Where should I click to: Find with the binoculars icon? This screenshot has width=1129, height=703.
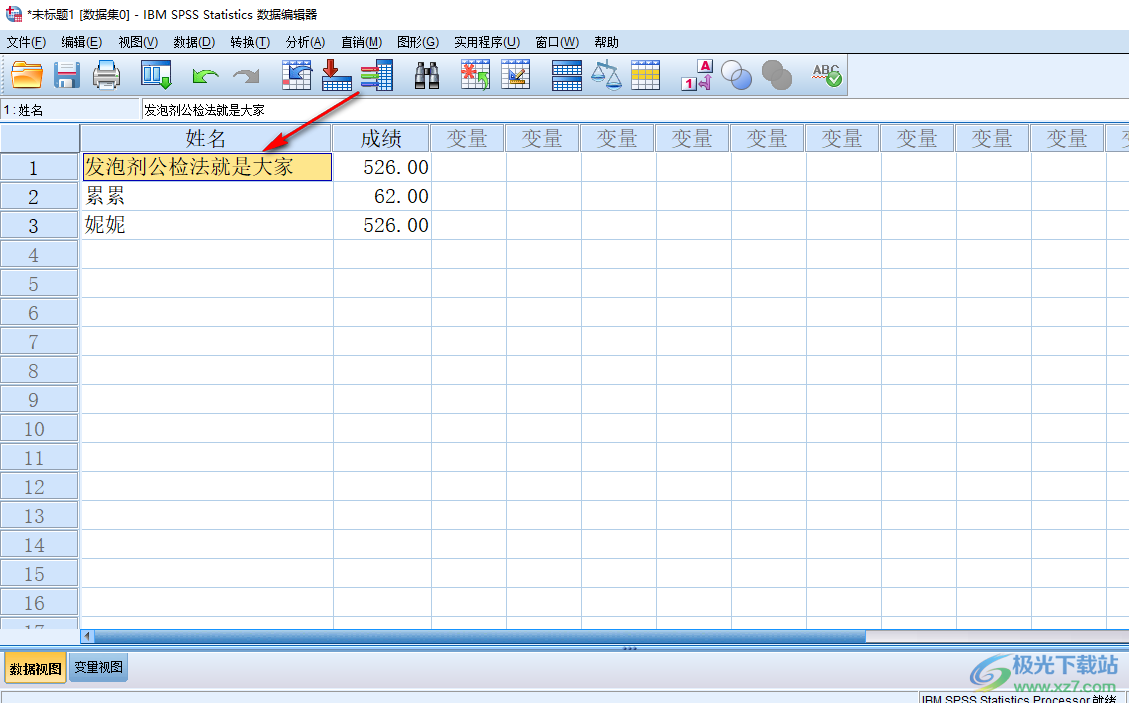[427, 75]
